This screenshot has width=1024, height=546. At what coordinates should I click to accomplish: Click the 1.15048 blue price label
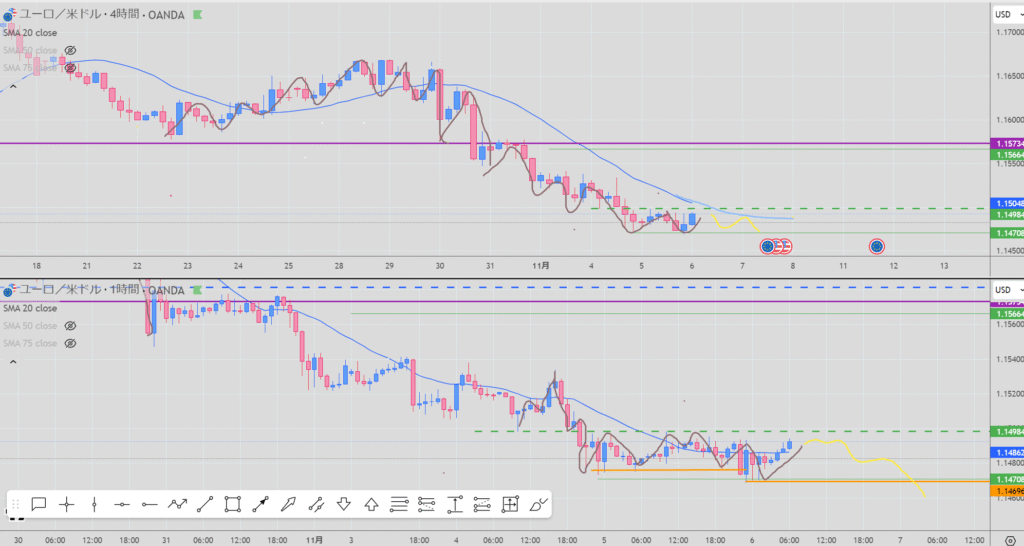point(1005,203)
